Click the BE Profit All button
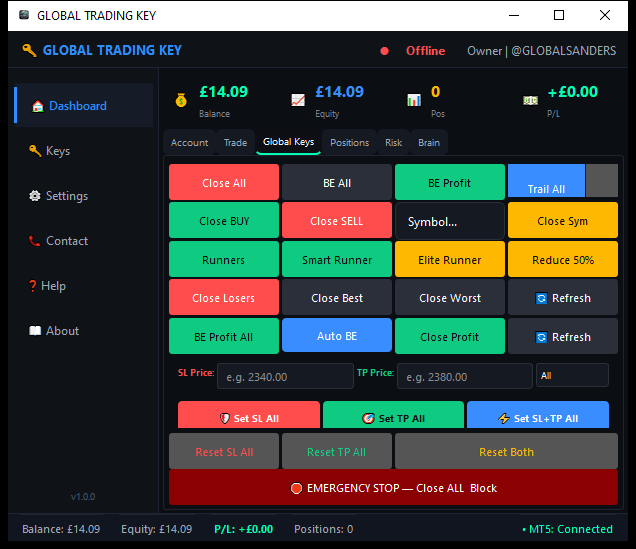The height and width of the screenshot is (549, 636). [x=224, y=337]
